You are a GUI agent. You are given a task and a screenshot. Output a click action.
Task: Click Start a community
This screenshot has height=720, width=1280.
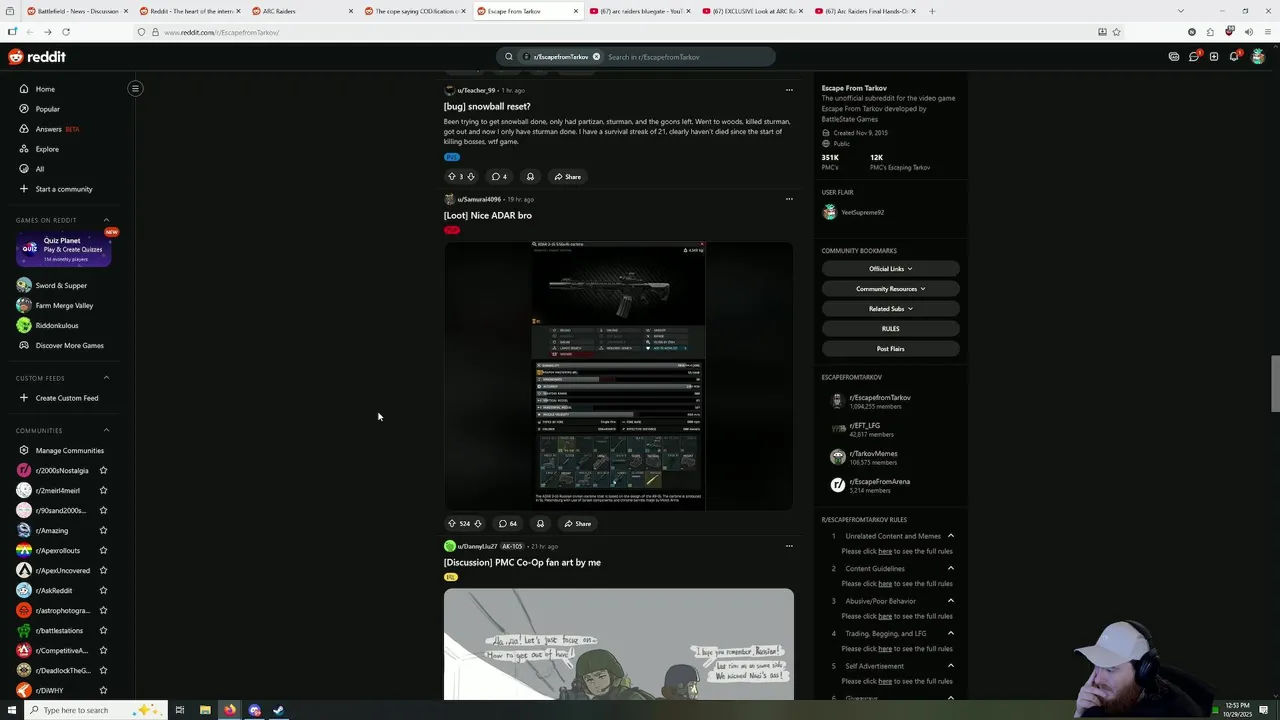pos(66,189)
